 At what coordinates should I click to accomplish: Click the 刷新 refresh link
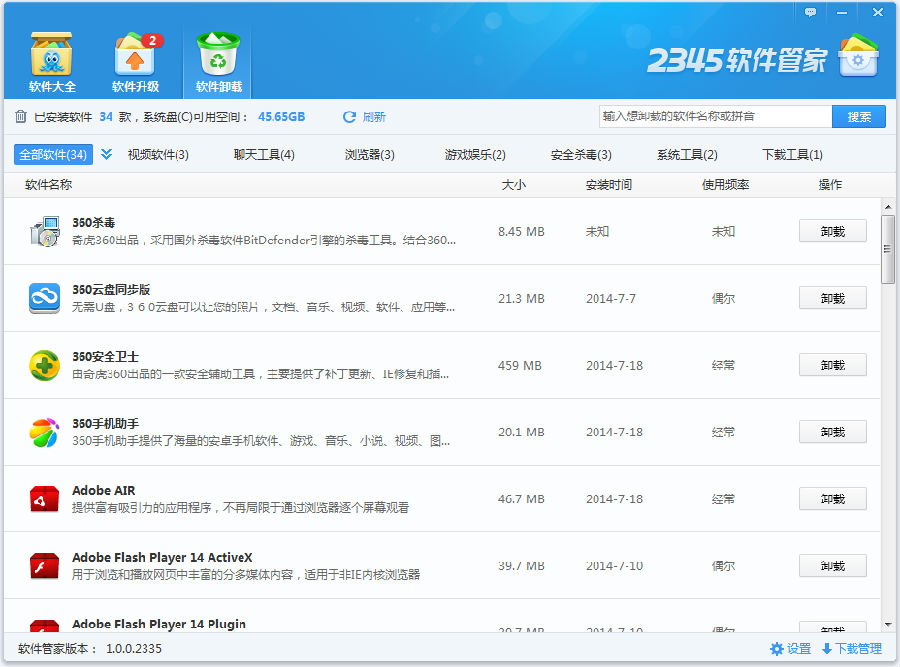pos(374,117)
